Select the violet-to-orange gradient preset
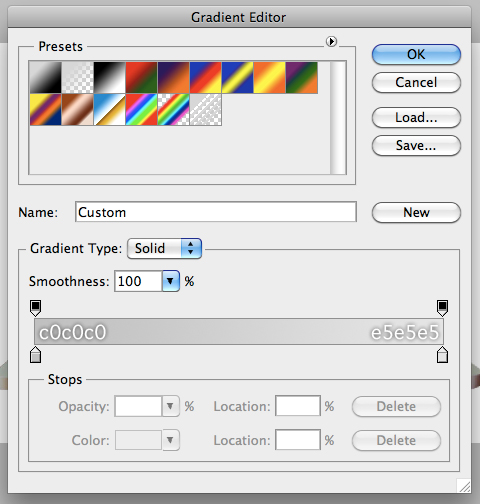The image size is (480, 504). (x=174, y=77)
